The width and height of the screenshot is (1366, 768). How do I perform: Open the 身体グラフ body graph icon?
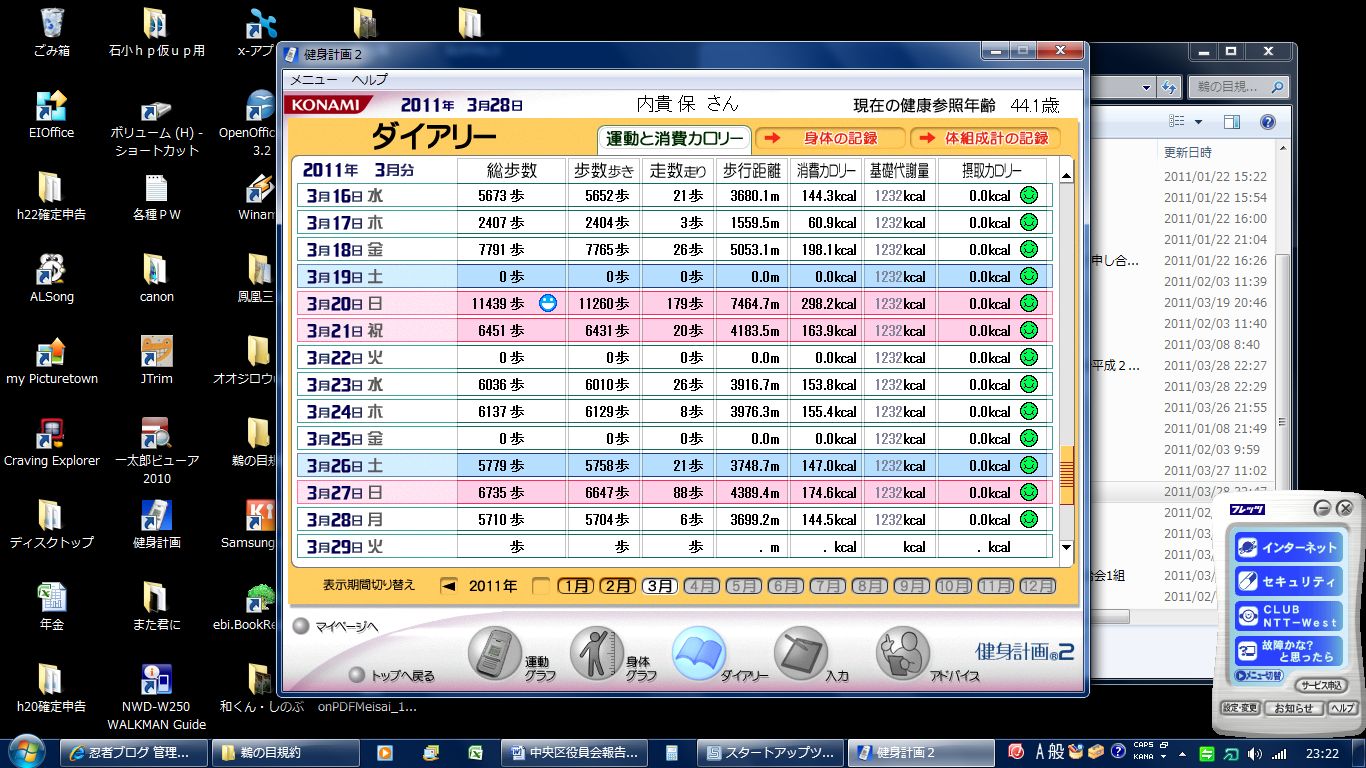[x=597, y=653]
